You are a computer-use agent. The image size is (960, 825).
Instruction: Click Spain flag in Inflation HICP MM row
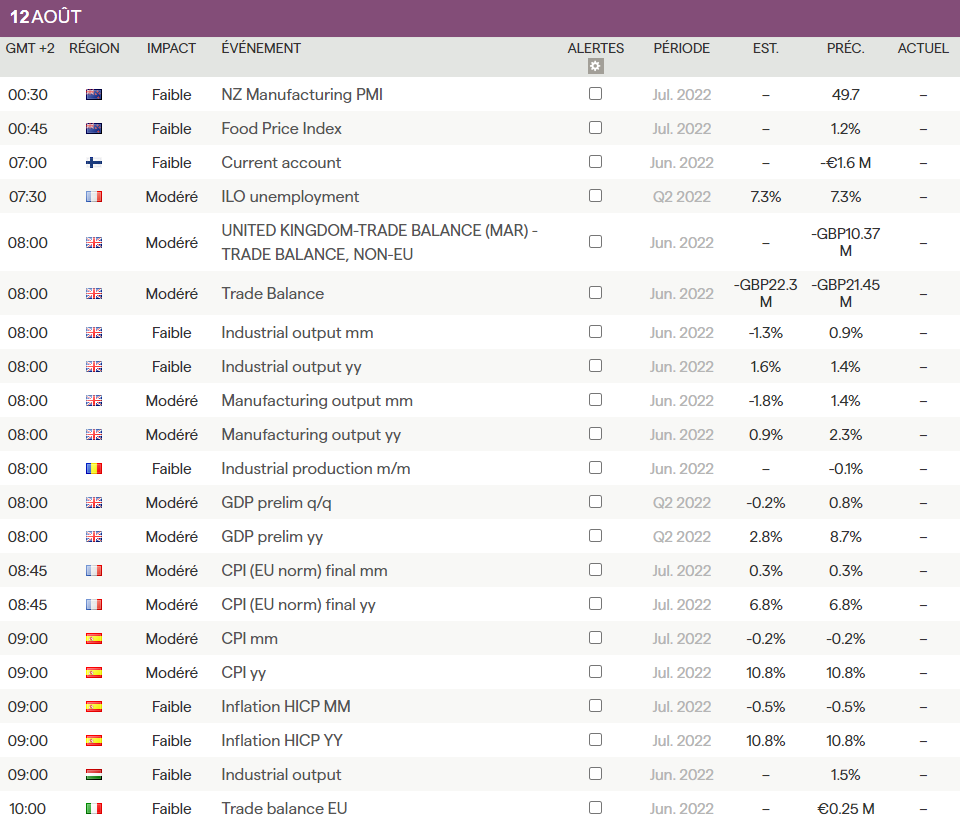[x=94, y=706]
